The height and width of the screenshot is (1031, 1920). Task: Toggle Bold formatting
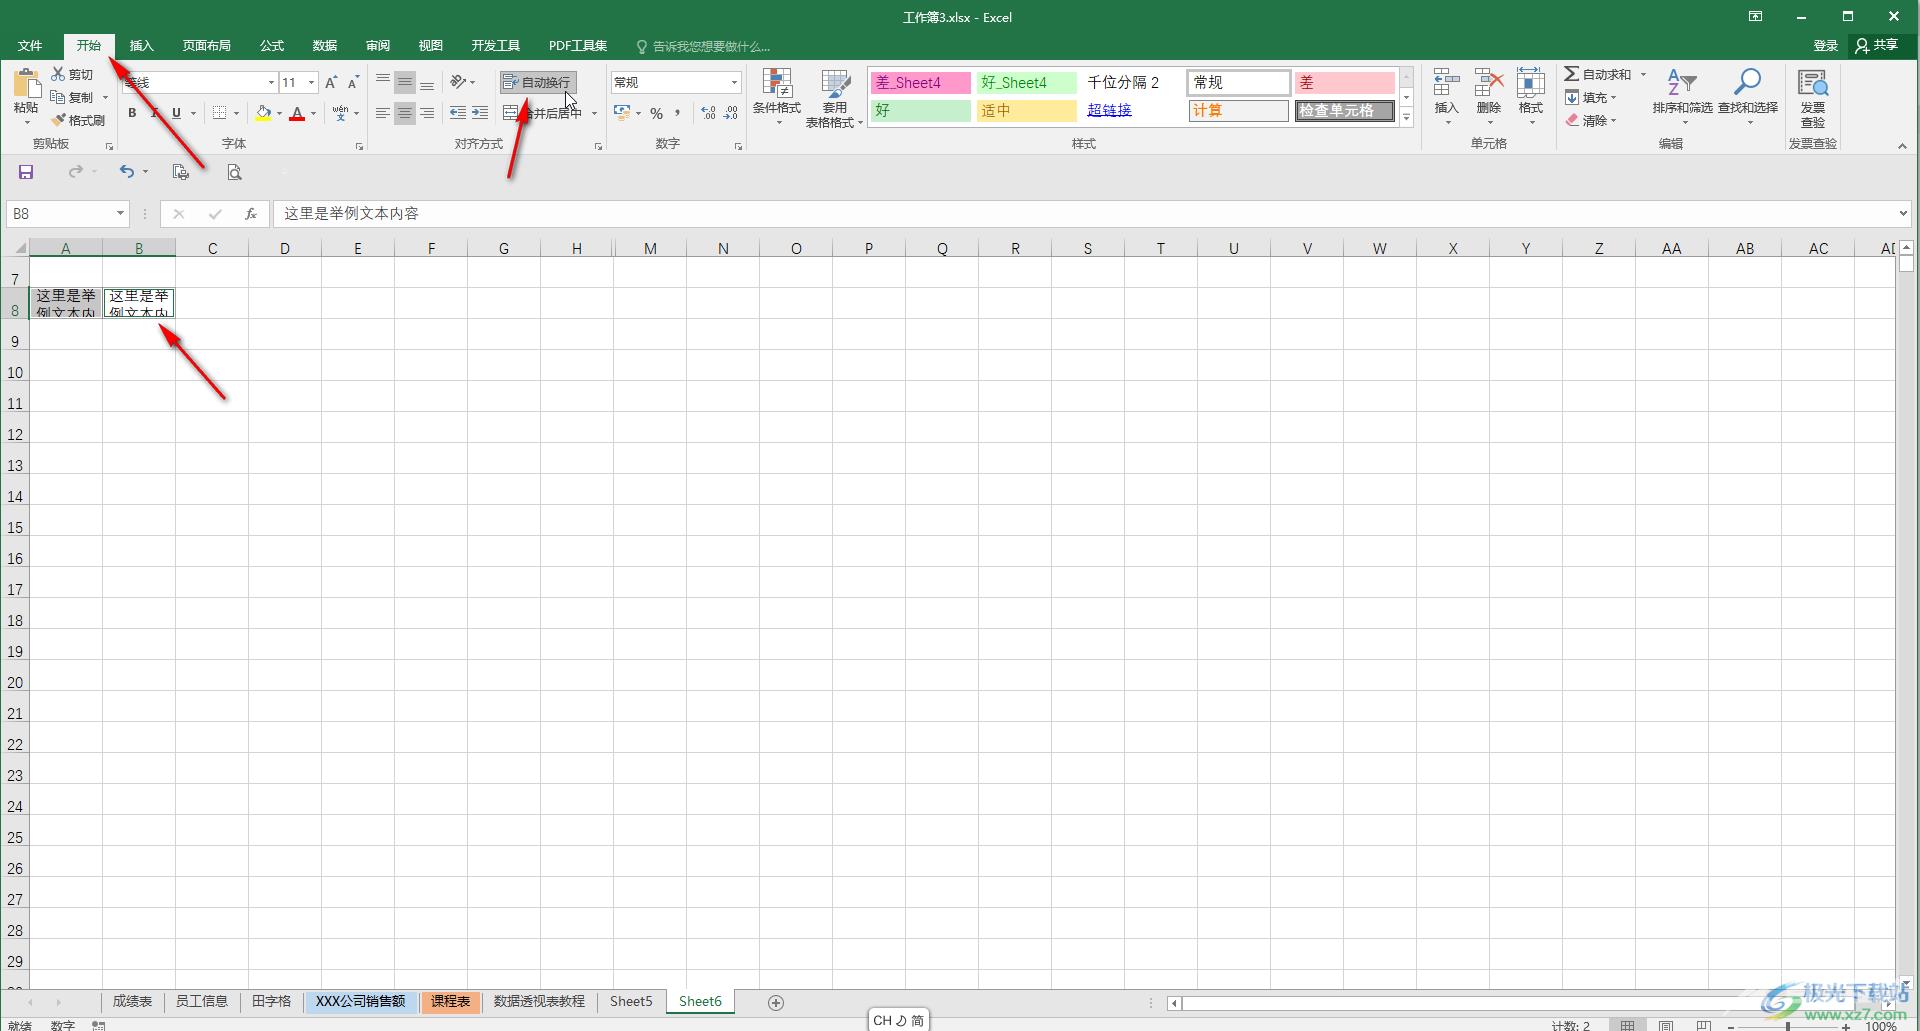coord(132,113)
